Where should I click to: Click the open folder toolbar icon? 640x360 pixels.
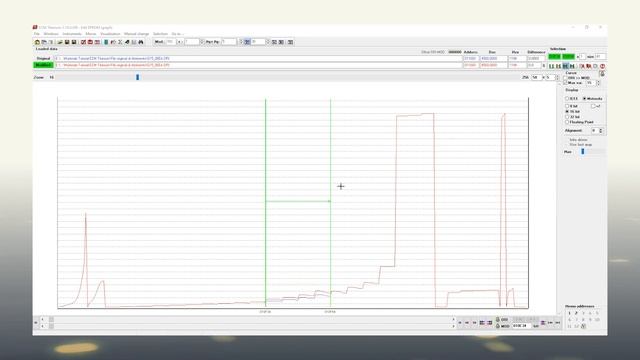tap(60, 42)
